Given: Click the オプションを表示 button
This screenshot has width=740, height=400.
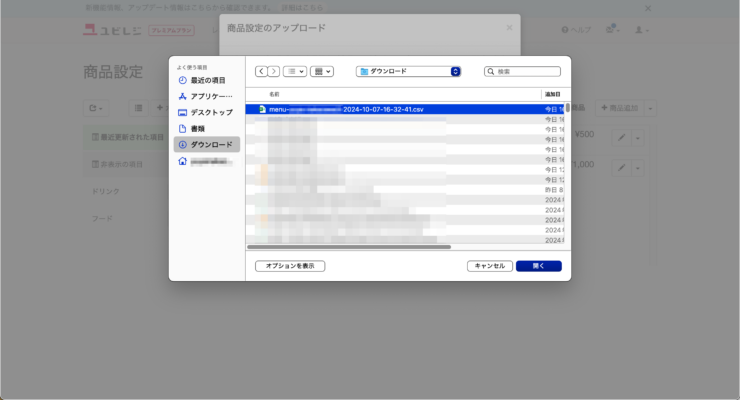Looking at the screenshot, I should [x=290, y=266].
